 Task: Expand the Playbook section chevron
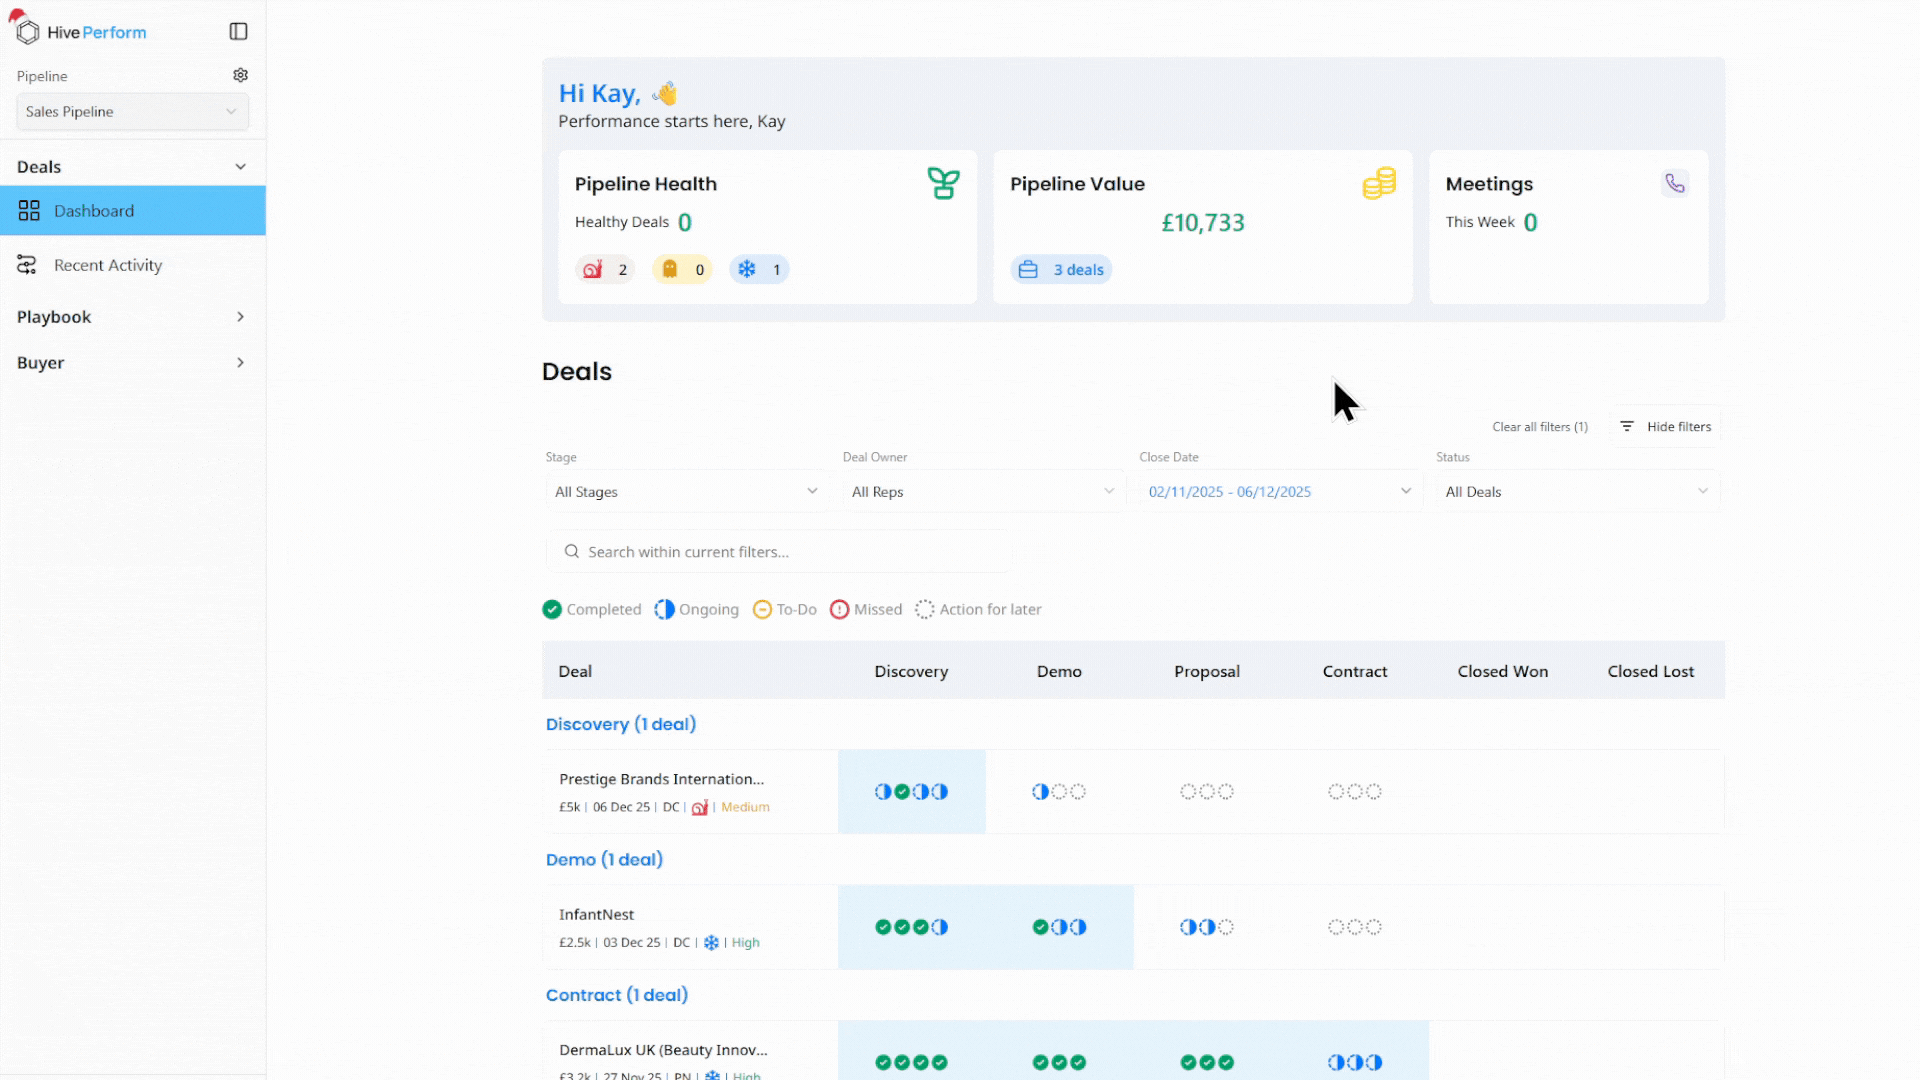[x=240, y=316]
